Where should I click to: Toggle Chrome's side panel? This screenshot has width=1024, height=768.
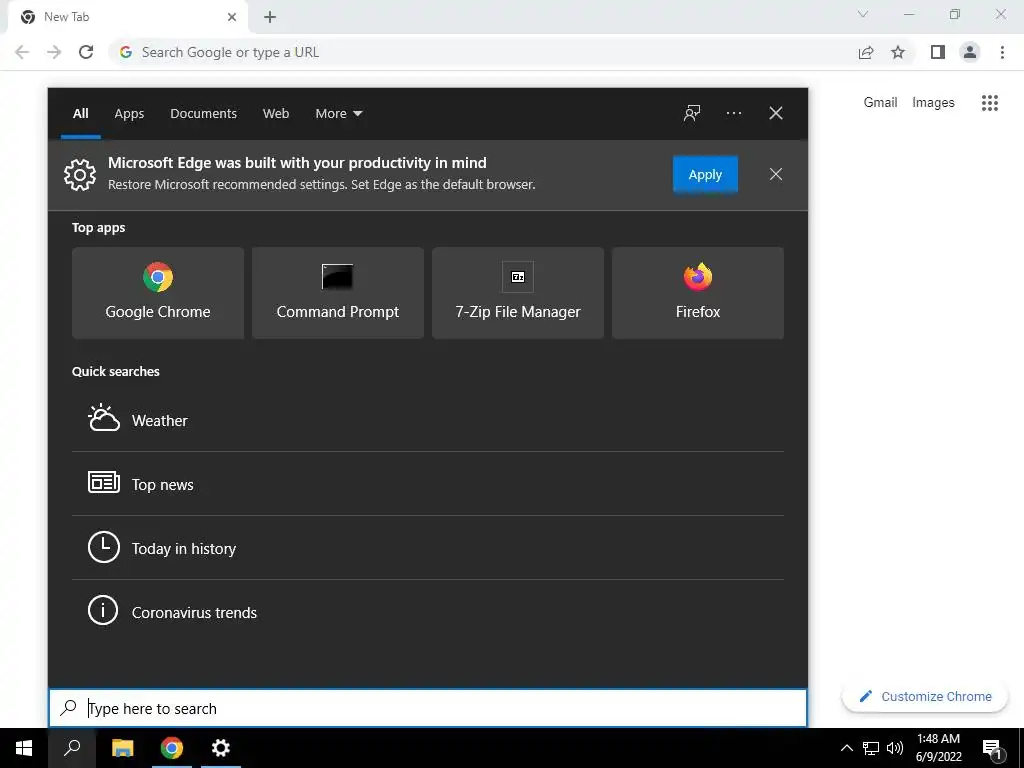click(x=938, y=52)
